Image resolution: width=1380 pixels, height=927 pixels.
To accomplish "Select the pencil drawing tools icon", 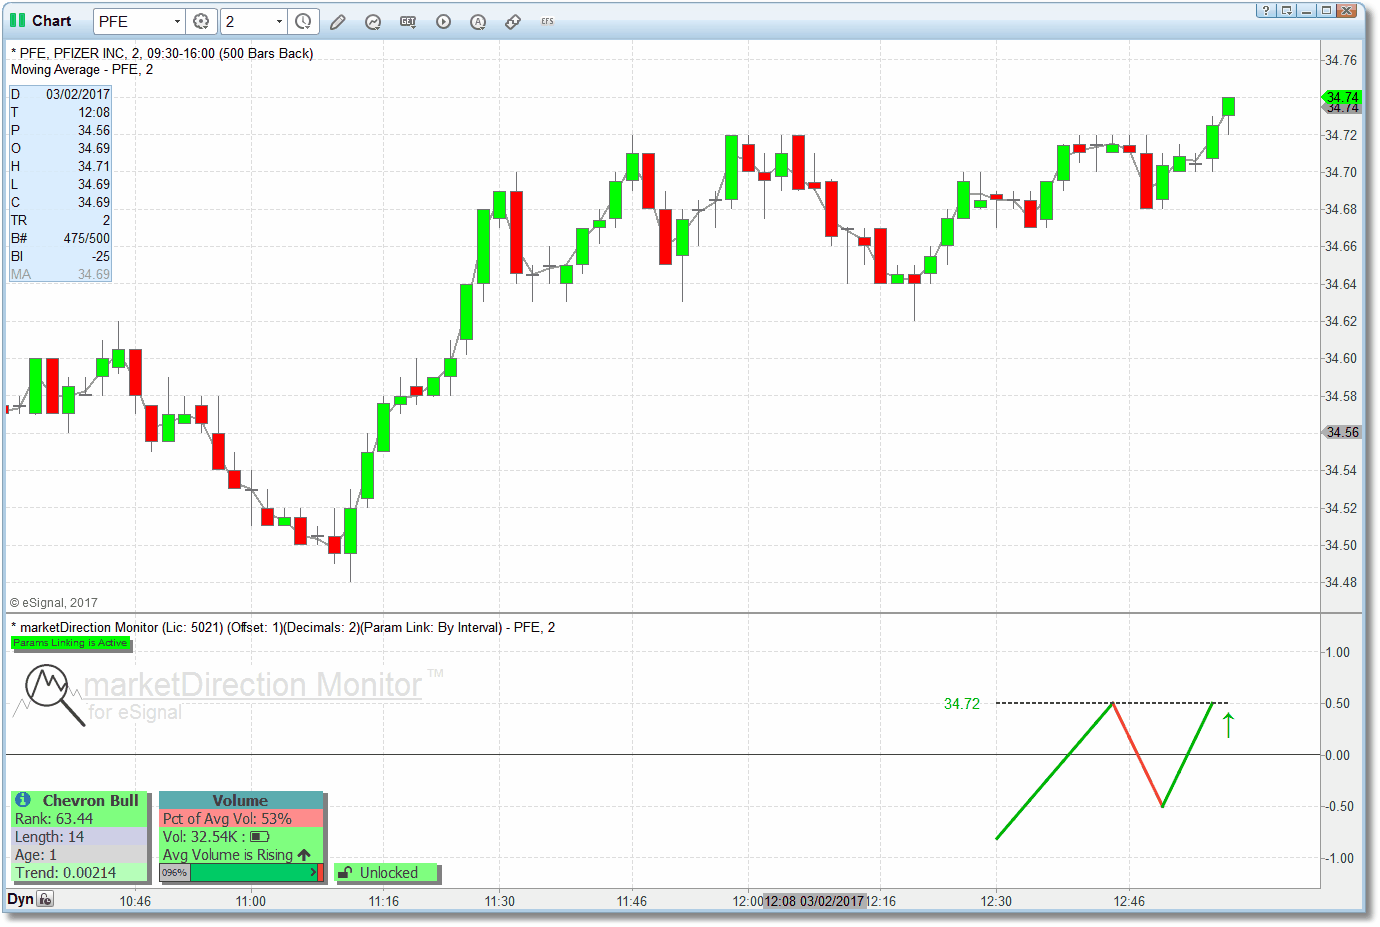I will pos(338,21).
